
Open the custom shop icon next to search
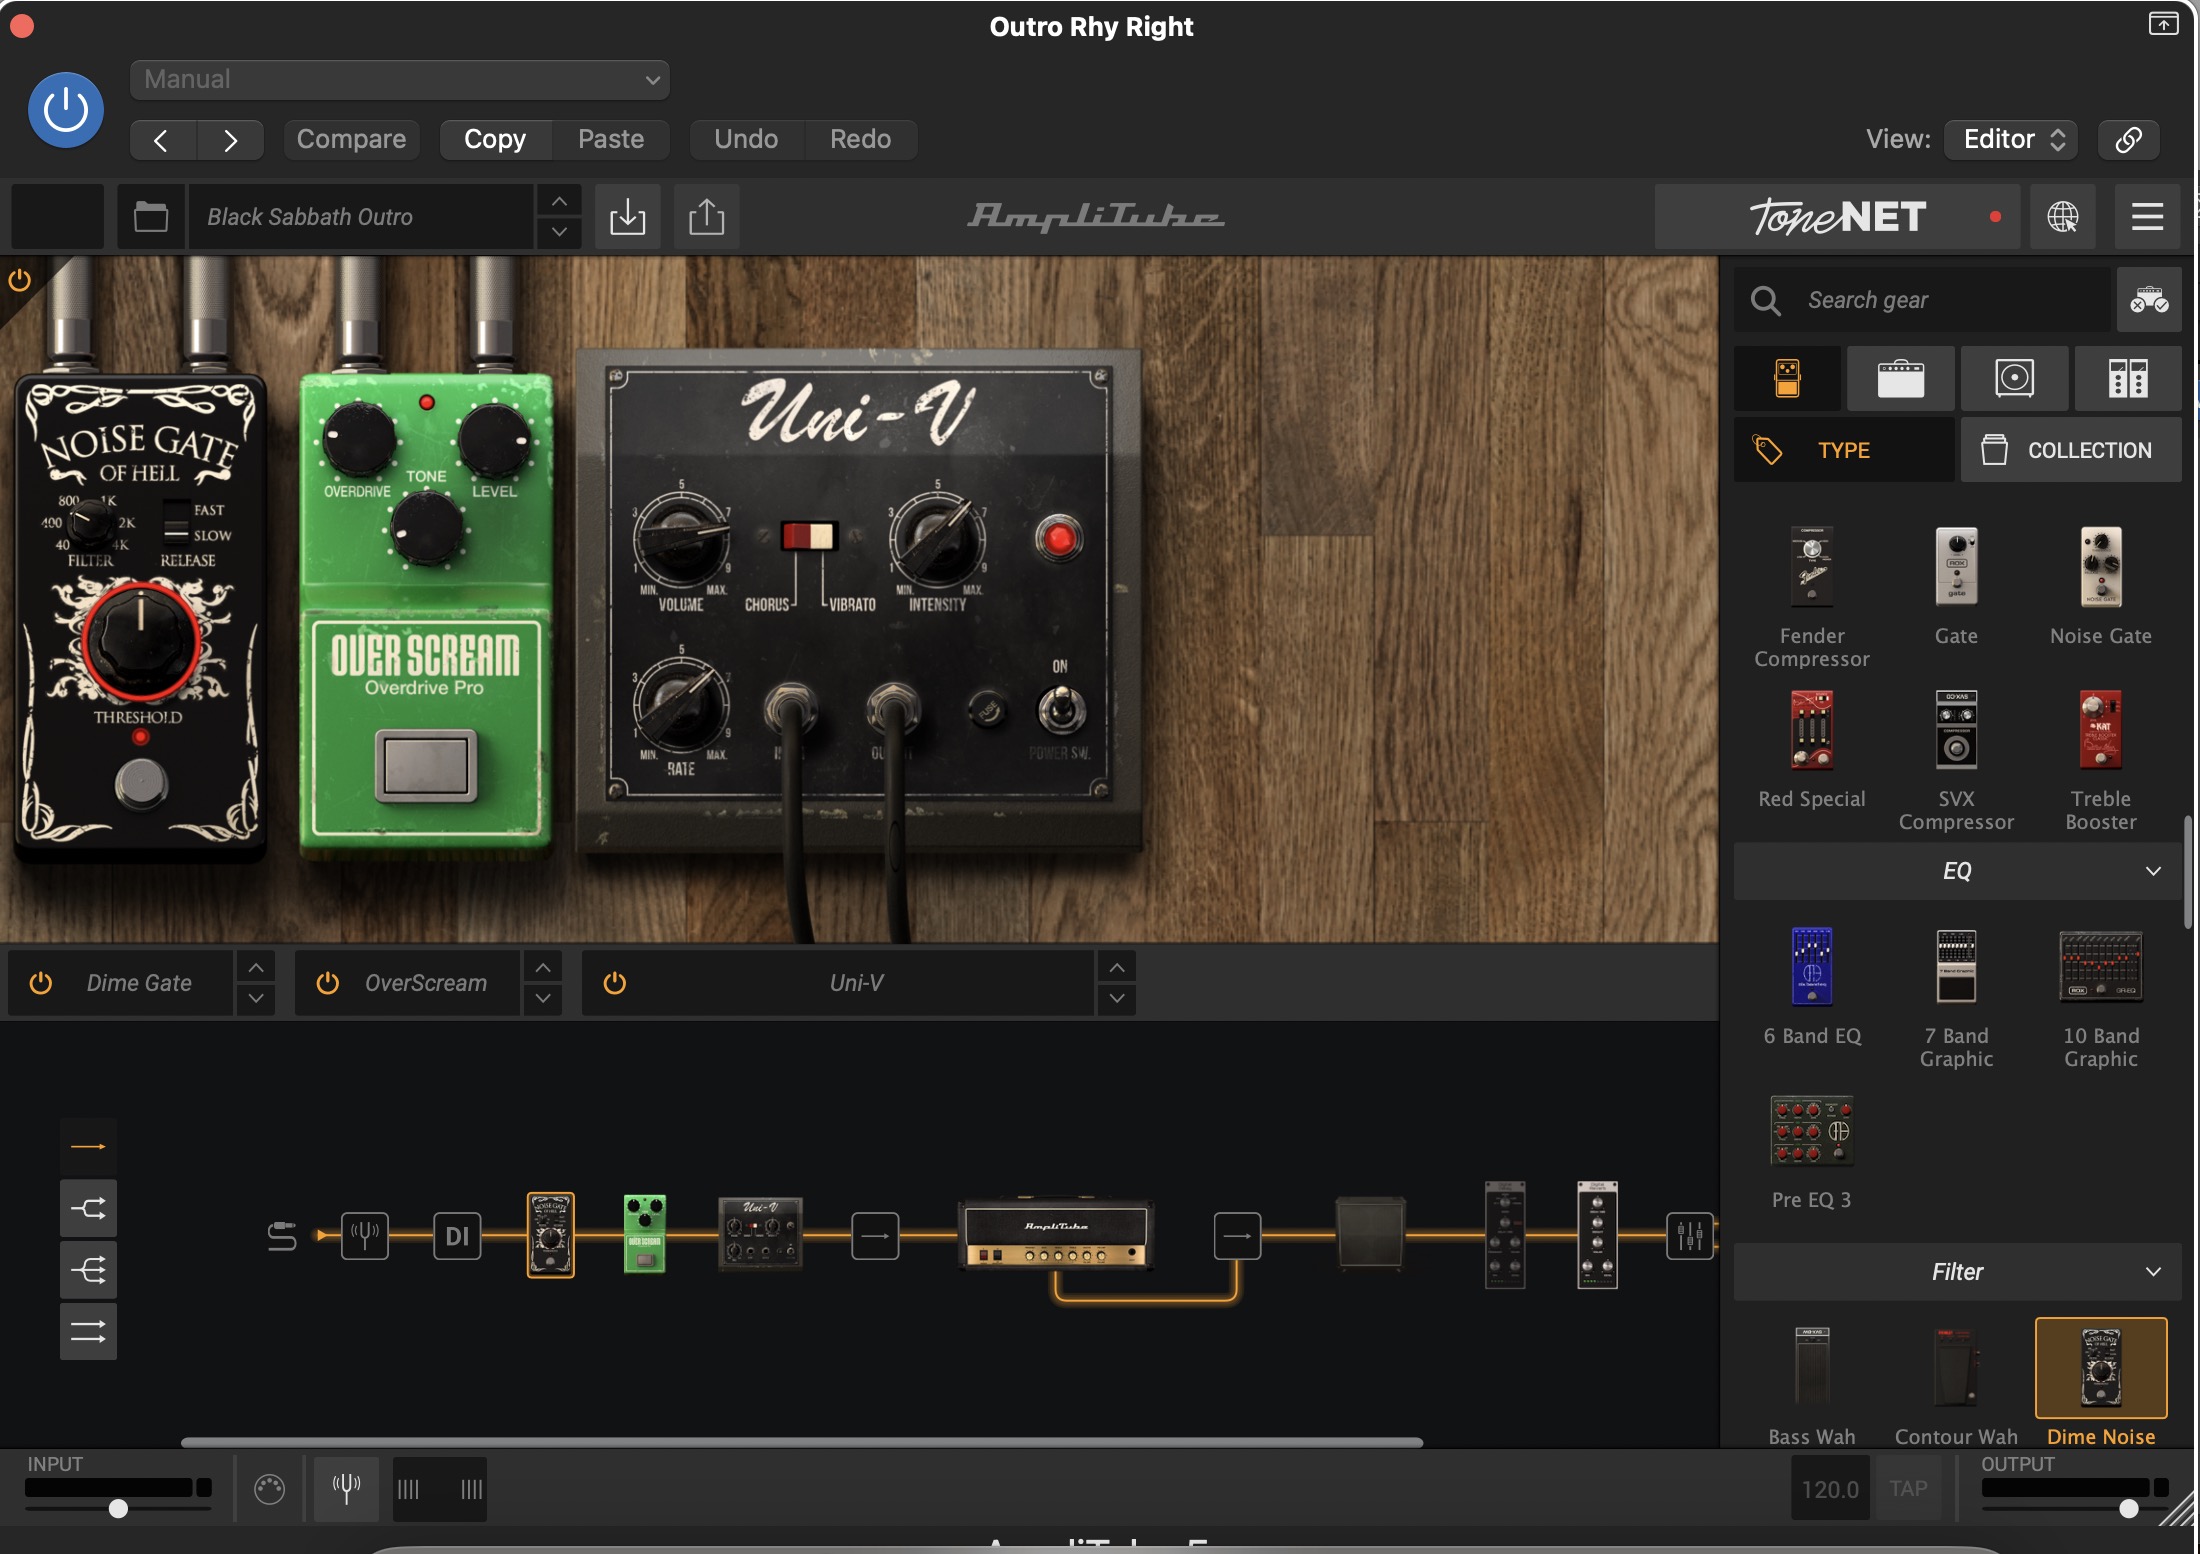pyautogui.click(x=2149, y=300)
